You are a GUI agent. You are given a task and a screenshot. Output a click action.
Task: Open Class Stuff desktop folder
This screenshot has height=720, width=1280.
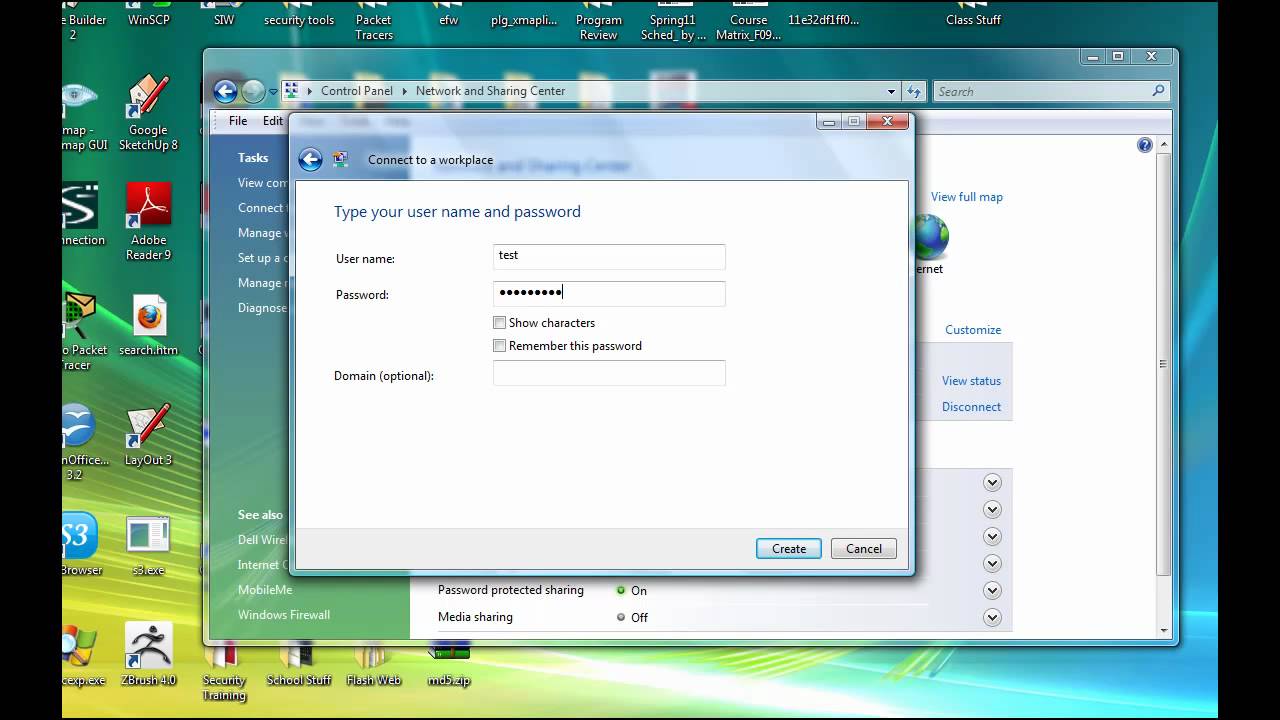[973, 14]
